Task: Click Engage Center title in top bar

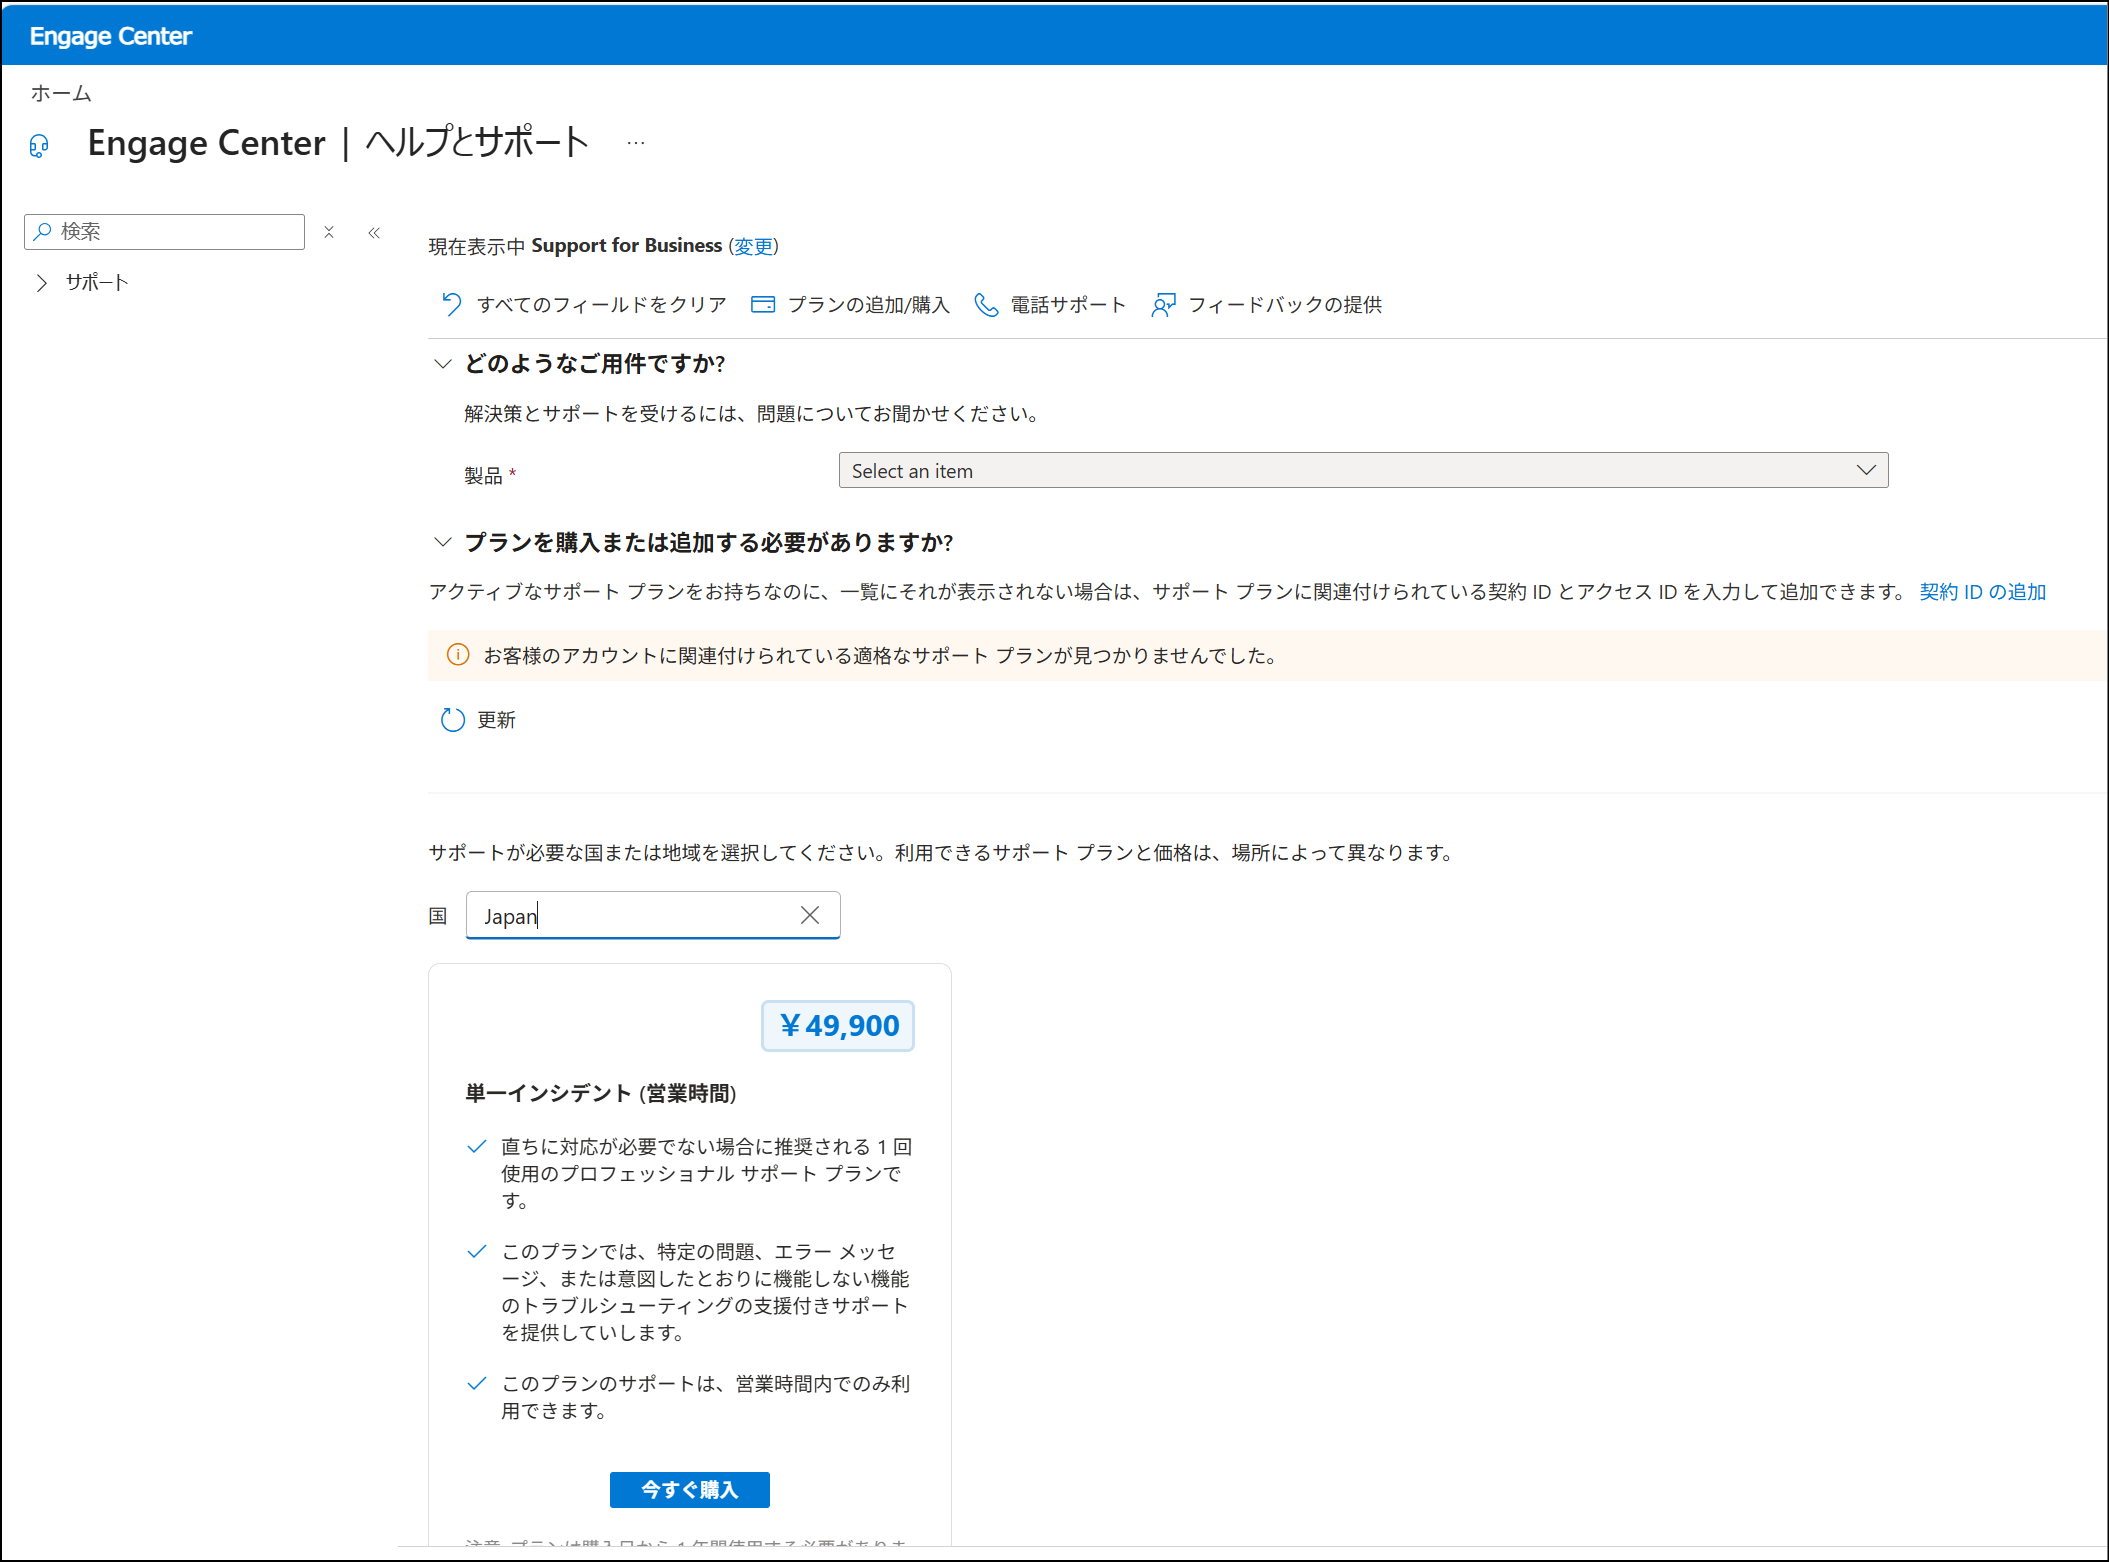Action: [x=111, y=36]
